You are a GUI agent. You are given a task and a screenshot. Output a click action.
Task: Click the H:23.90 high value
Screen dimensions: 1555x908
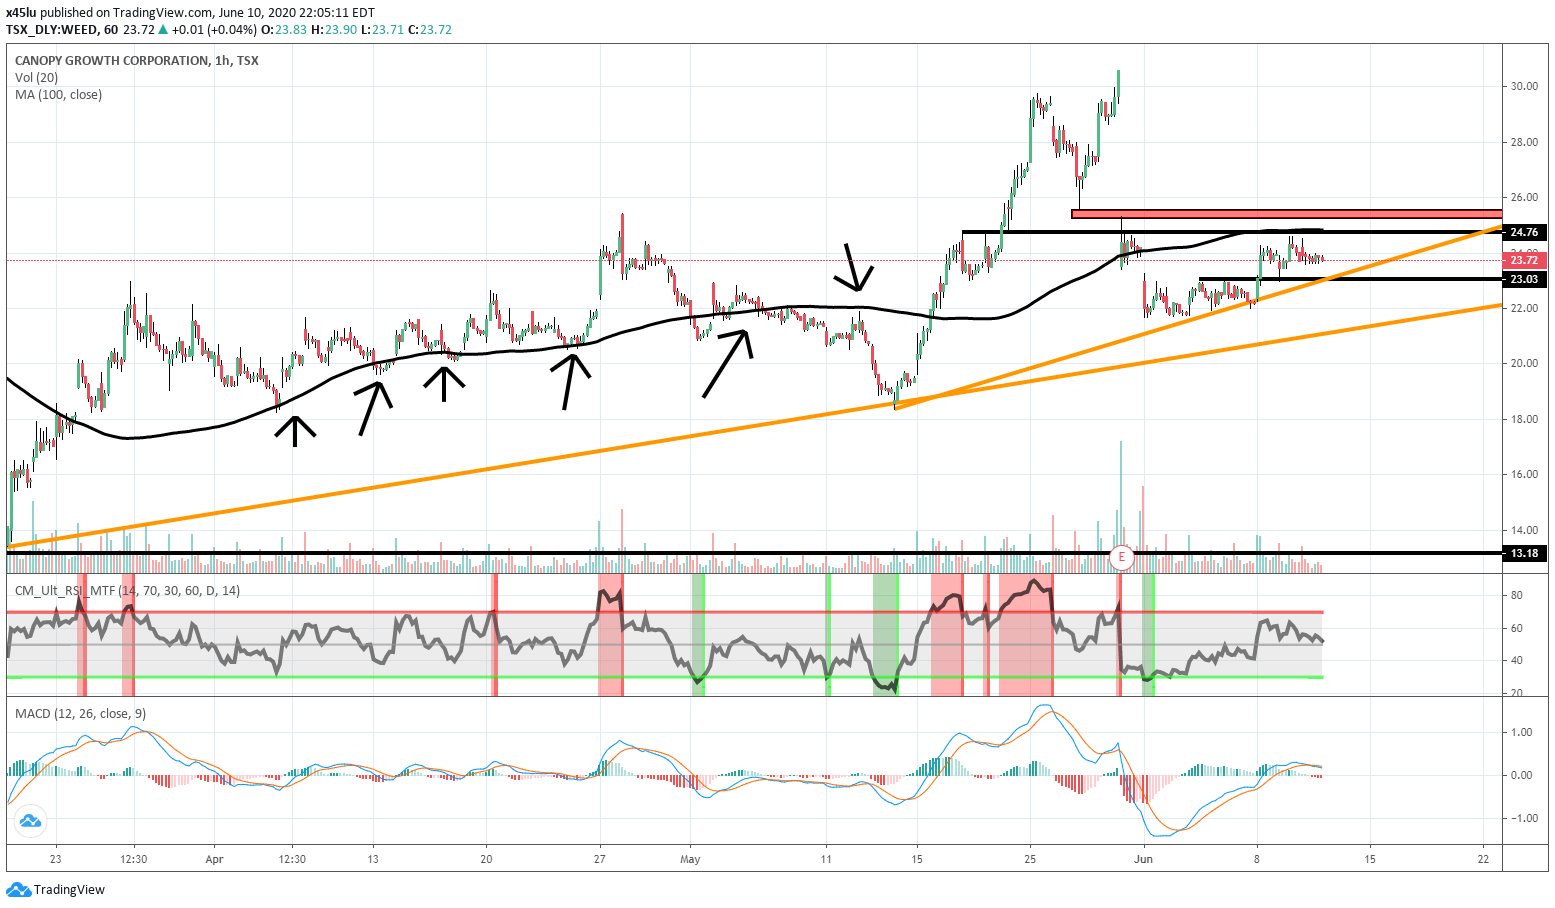coord(334,30)
